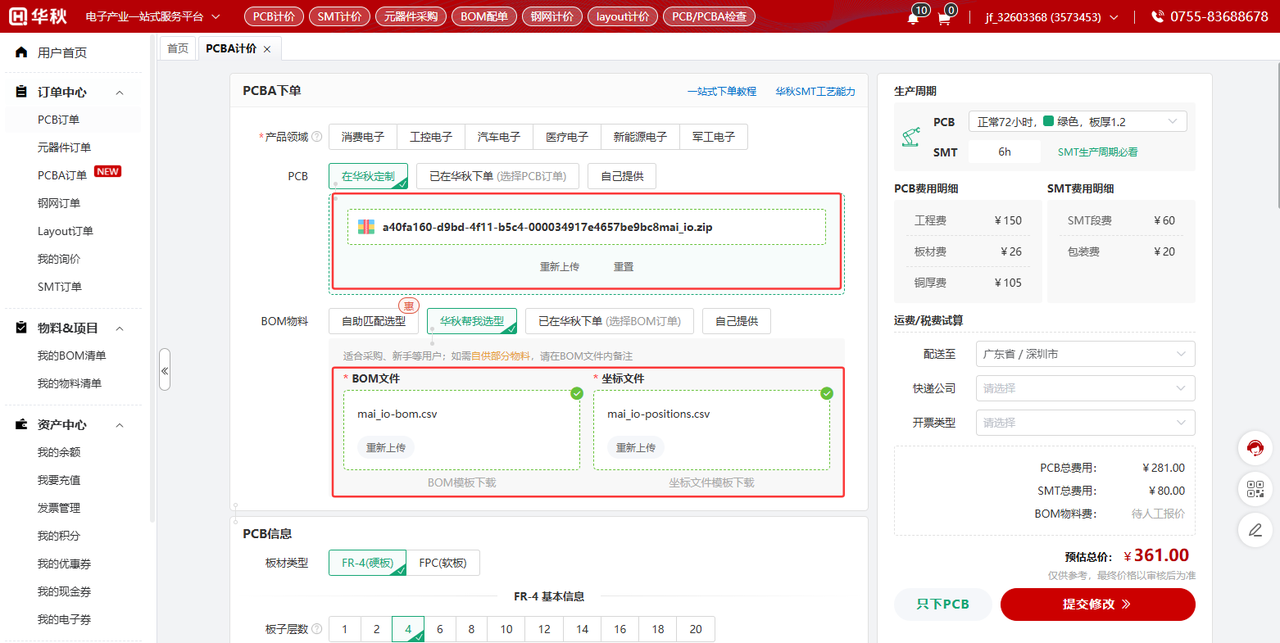The width and height of the screenshot is (1280, 643).
Task: Close the PCBA计价 tab
Action: (x=267, y=49)
